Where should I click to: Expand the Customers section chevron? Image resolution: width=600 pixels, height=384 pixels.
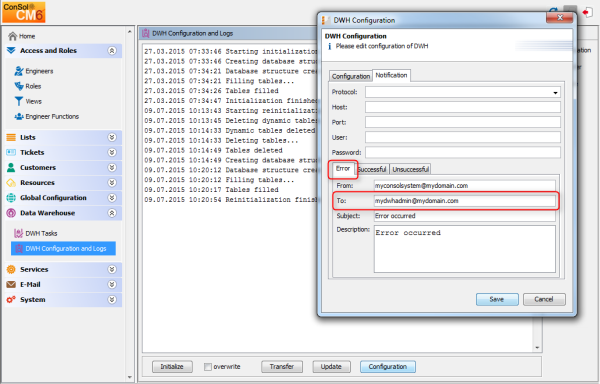[x=112, y=168]
